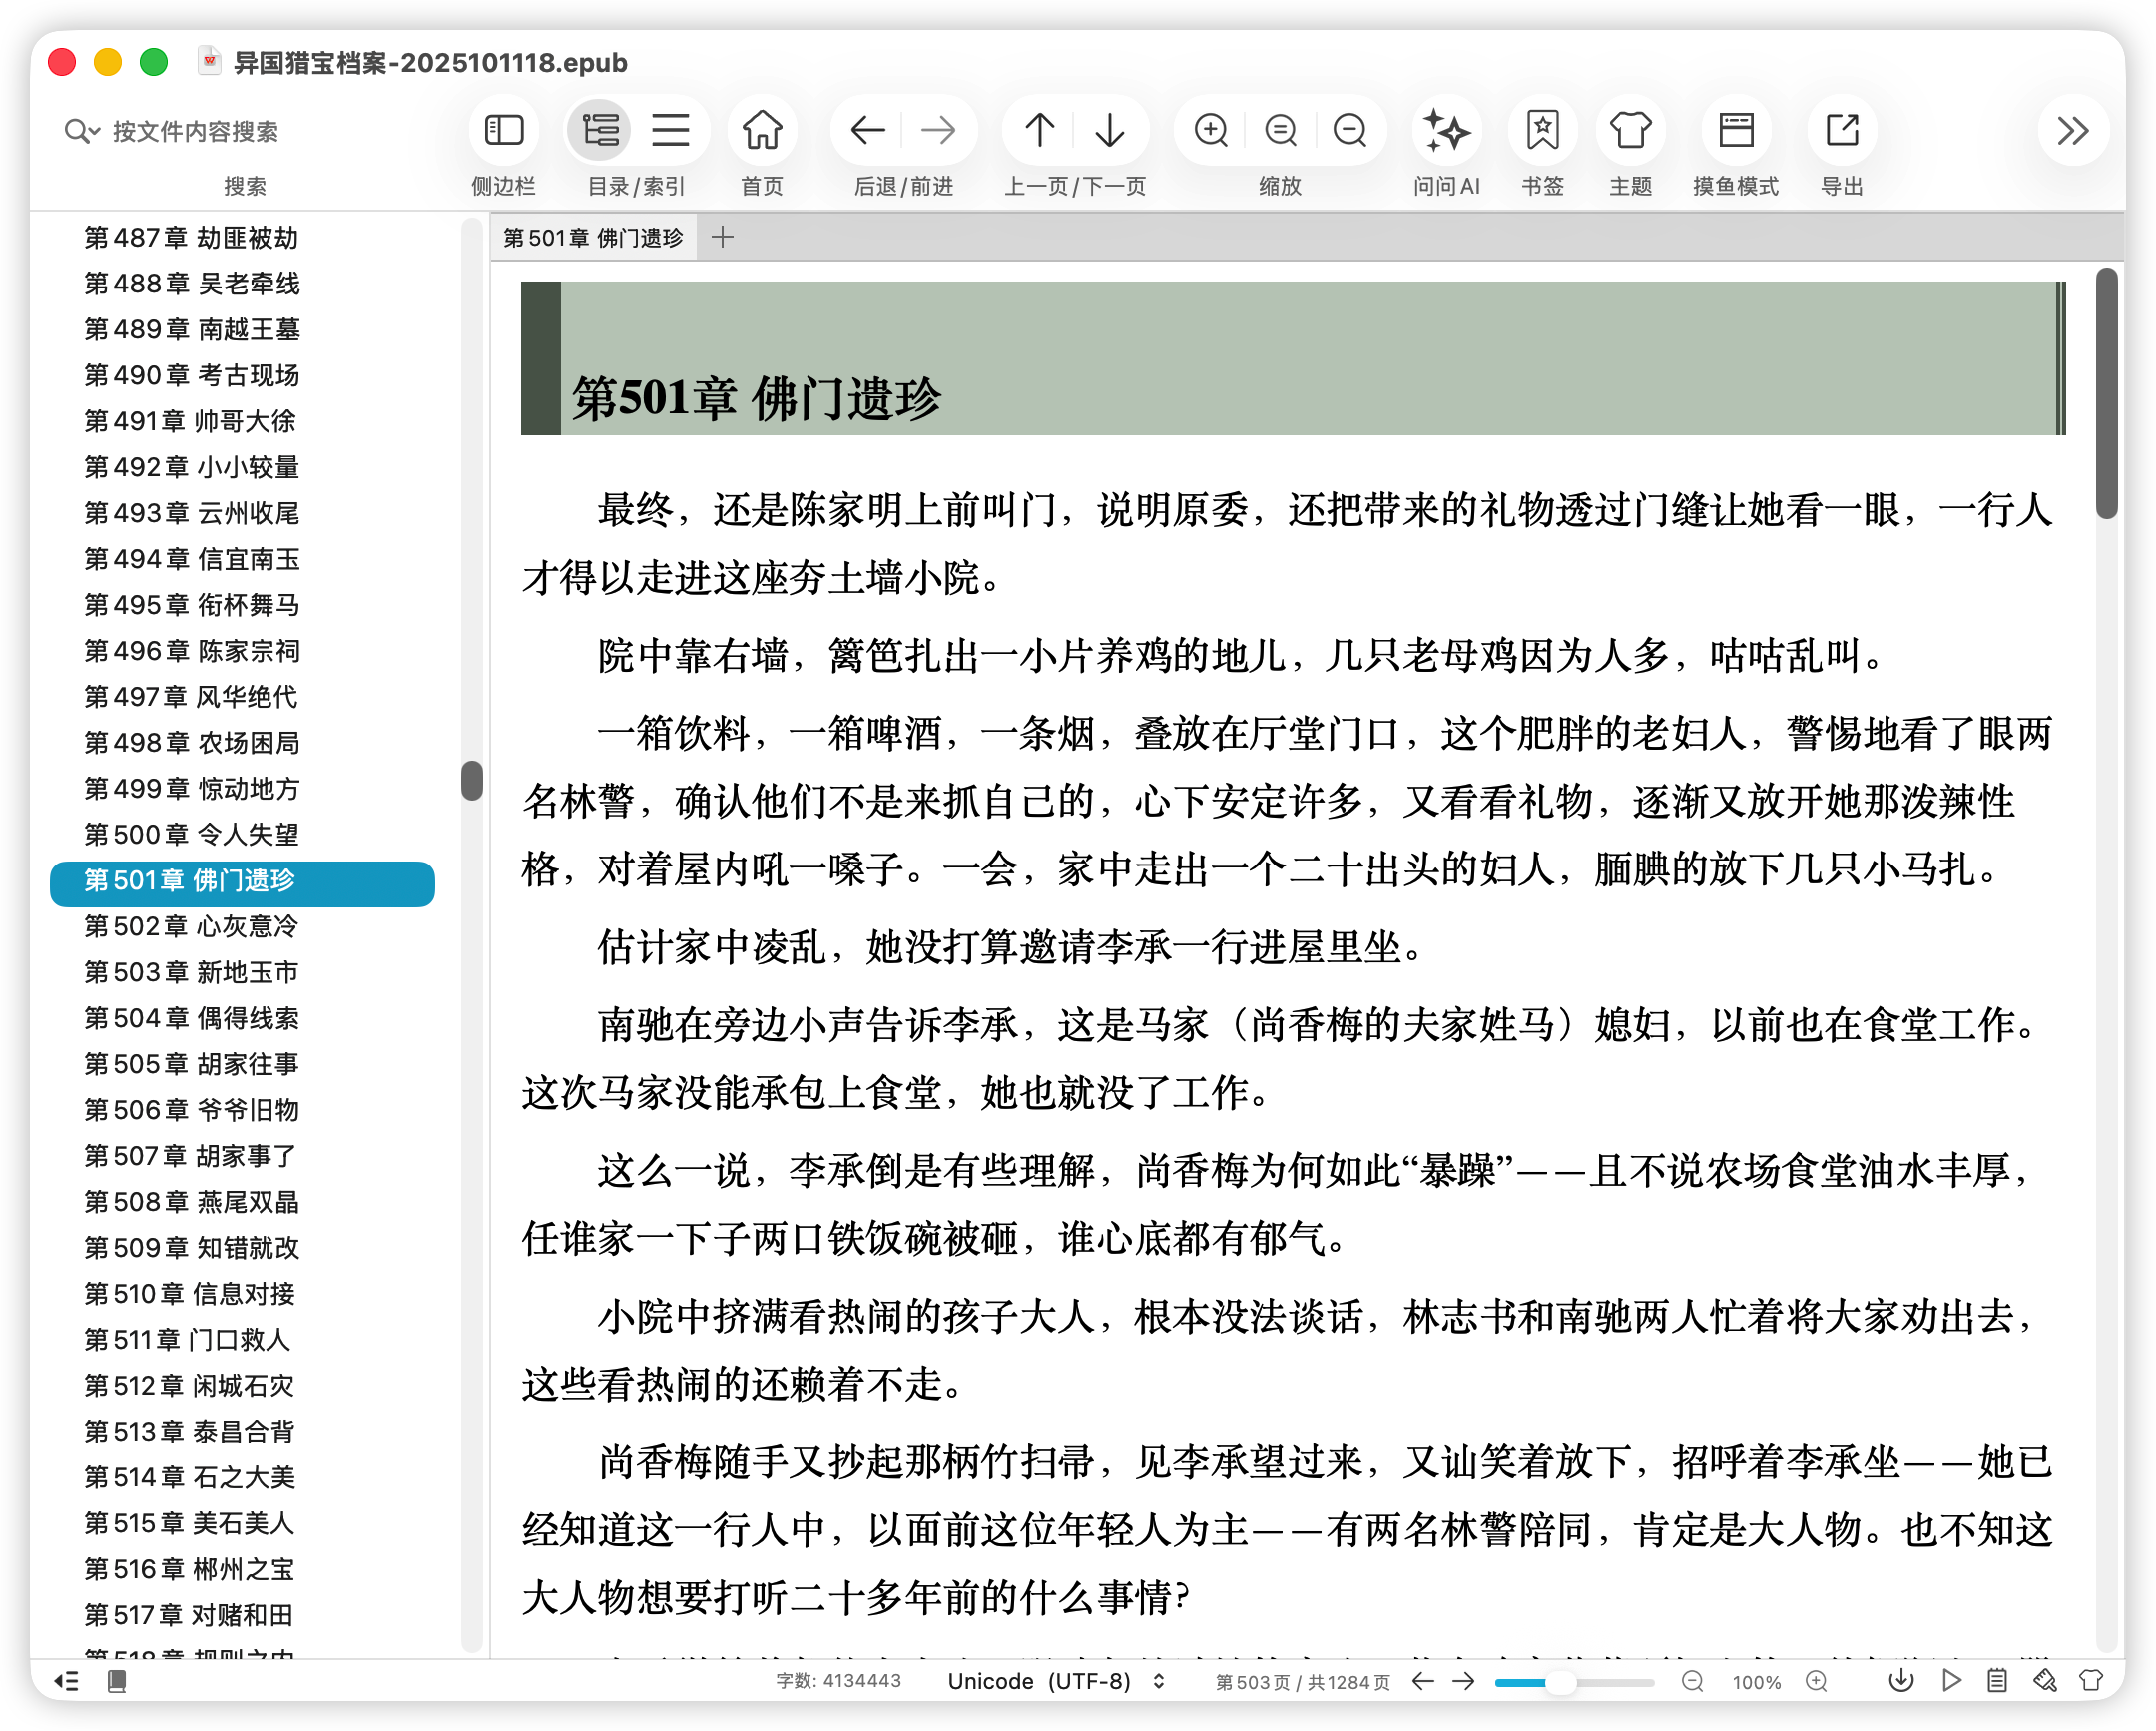Zoom in with the magnifier plus icon
2156x1731 pixels.
click(1211, 130)
